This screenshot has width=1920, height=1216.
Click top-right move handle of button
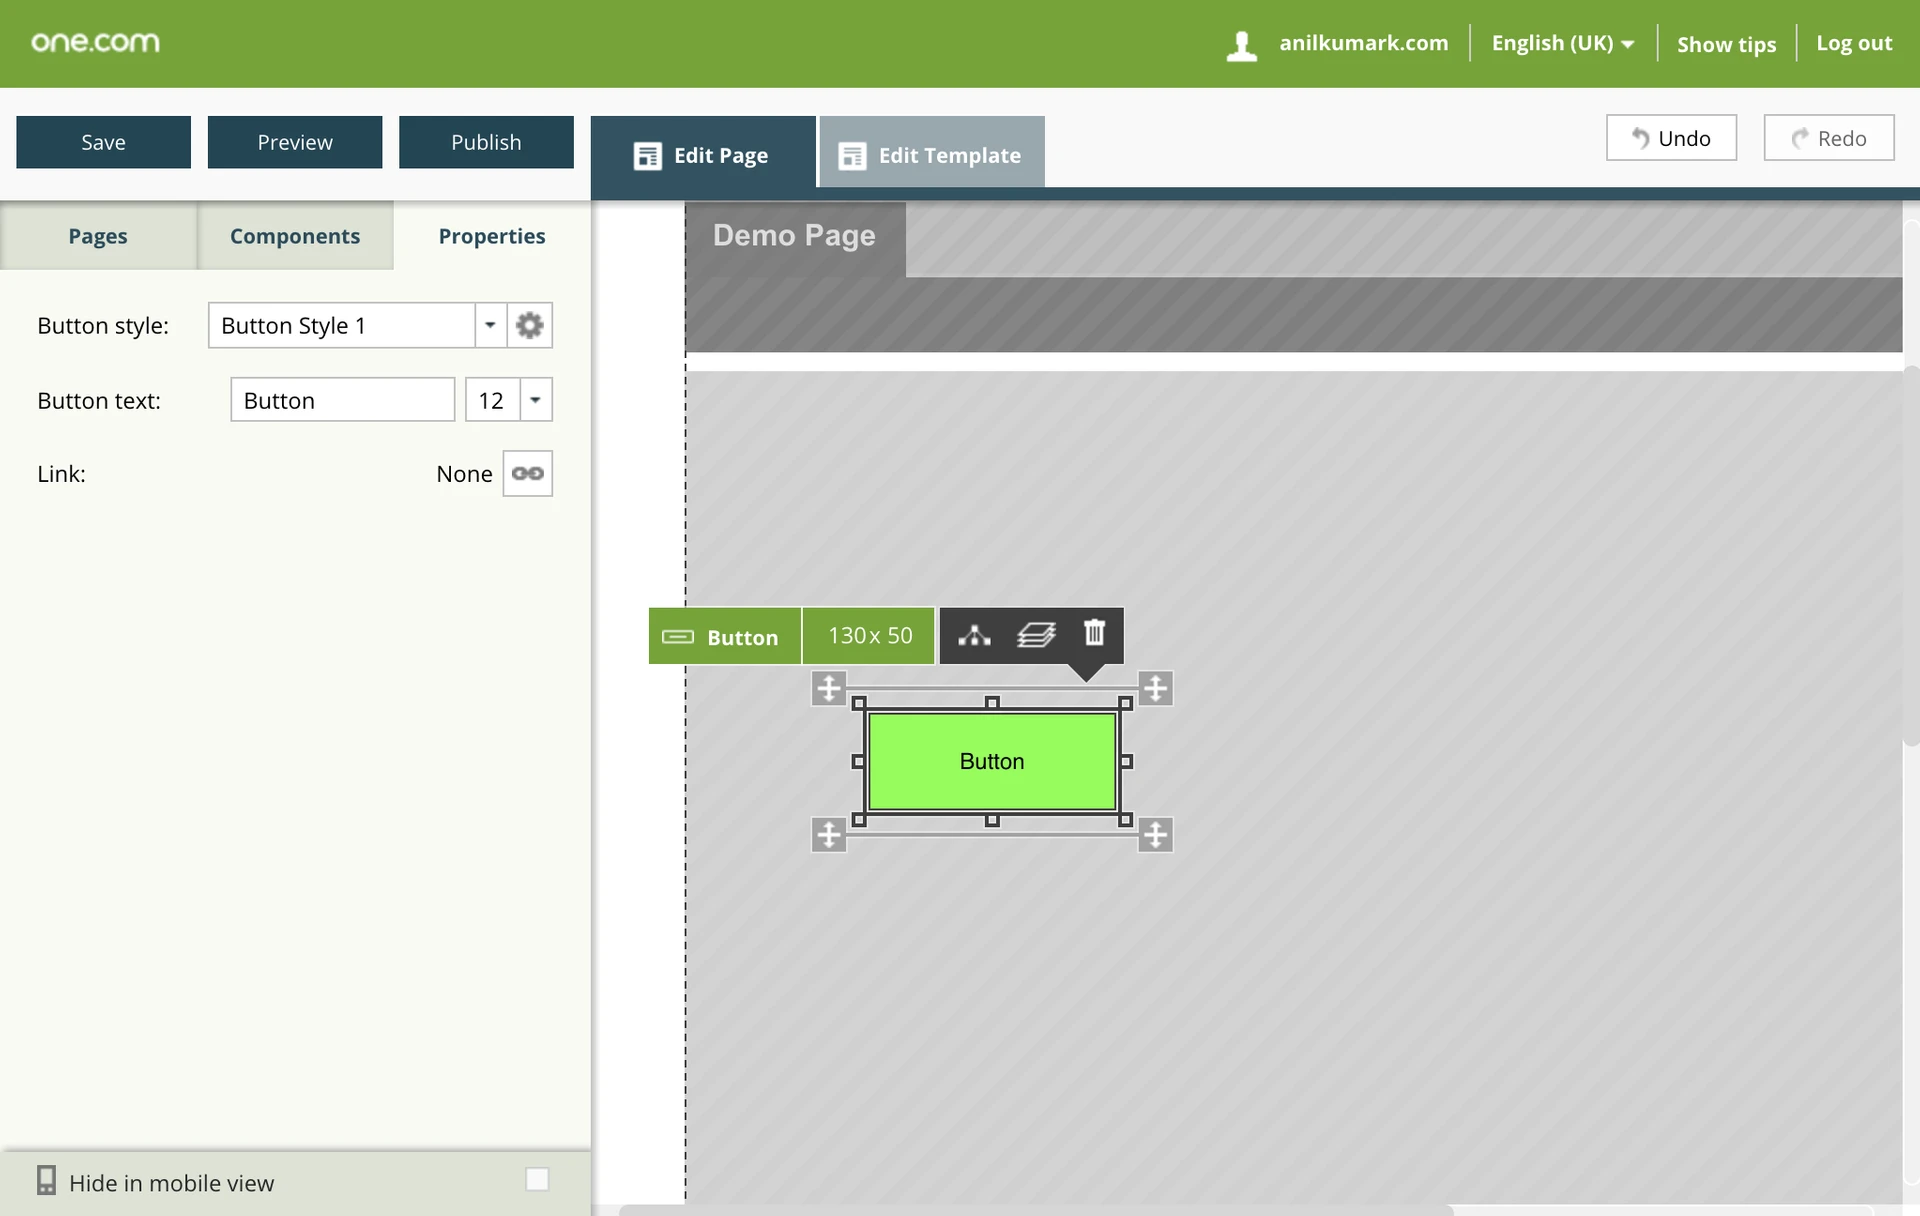click(1155, 688)
